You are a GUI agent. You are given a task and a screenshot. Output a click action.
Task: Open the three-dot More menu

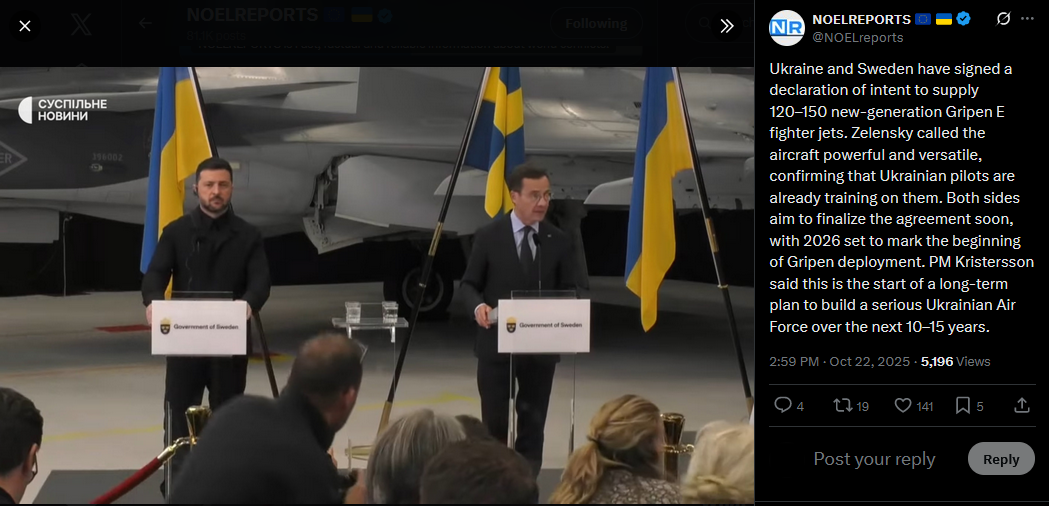pos(1027,19)
